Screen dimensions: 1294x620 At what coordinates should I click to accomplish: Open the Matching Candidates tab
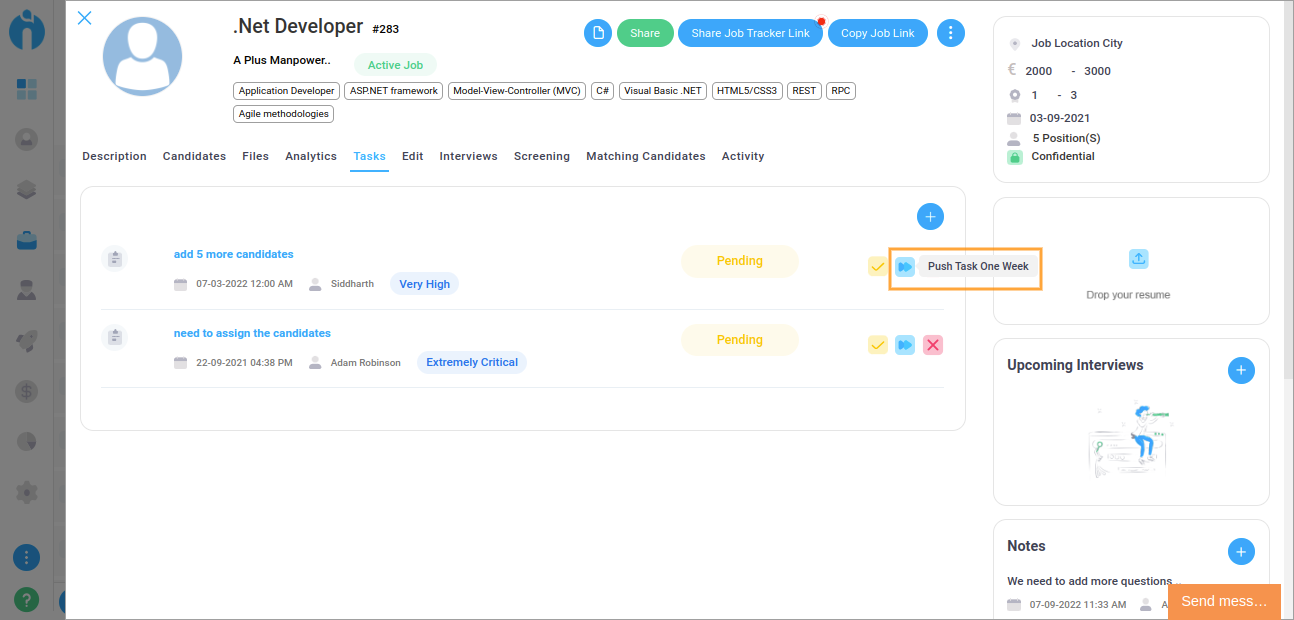pos(645,156)
